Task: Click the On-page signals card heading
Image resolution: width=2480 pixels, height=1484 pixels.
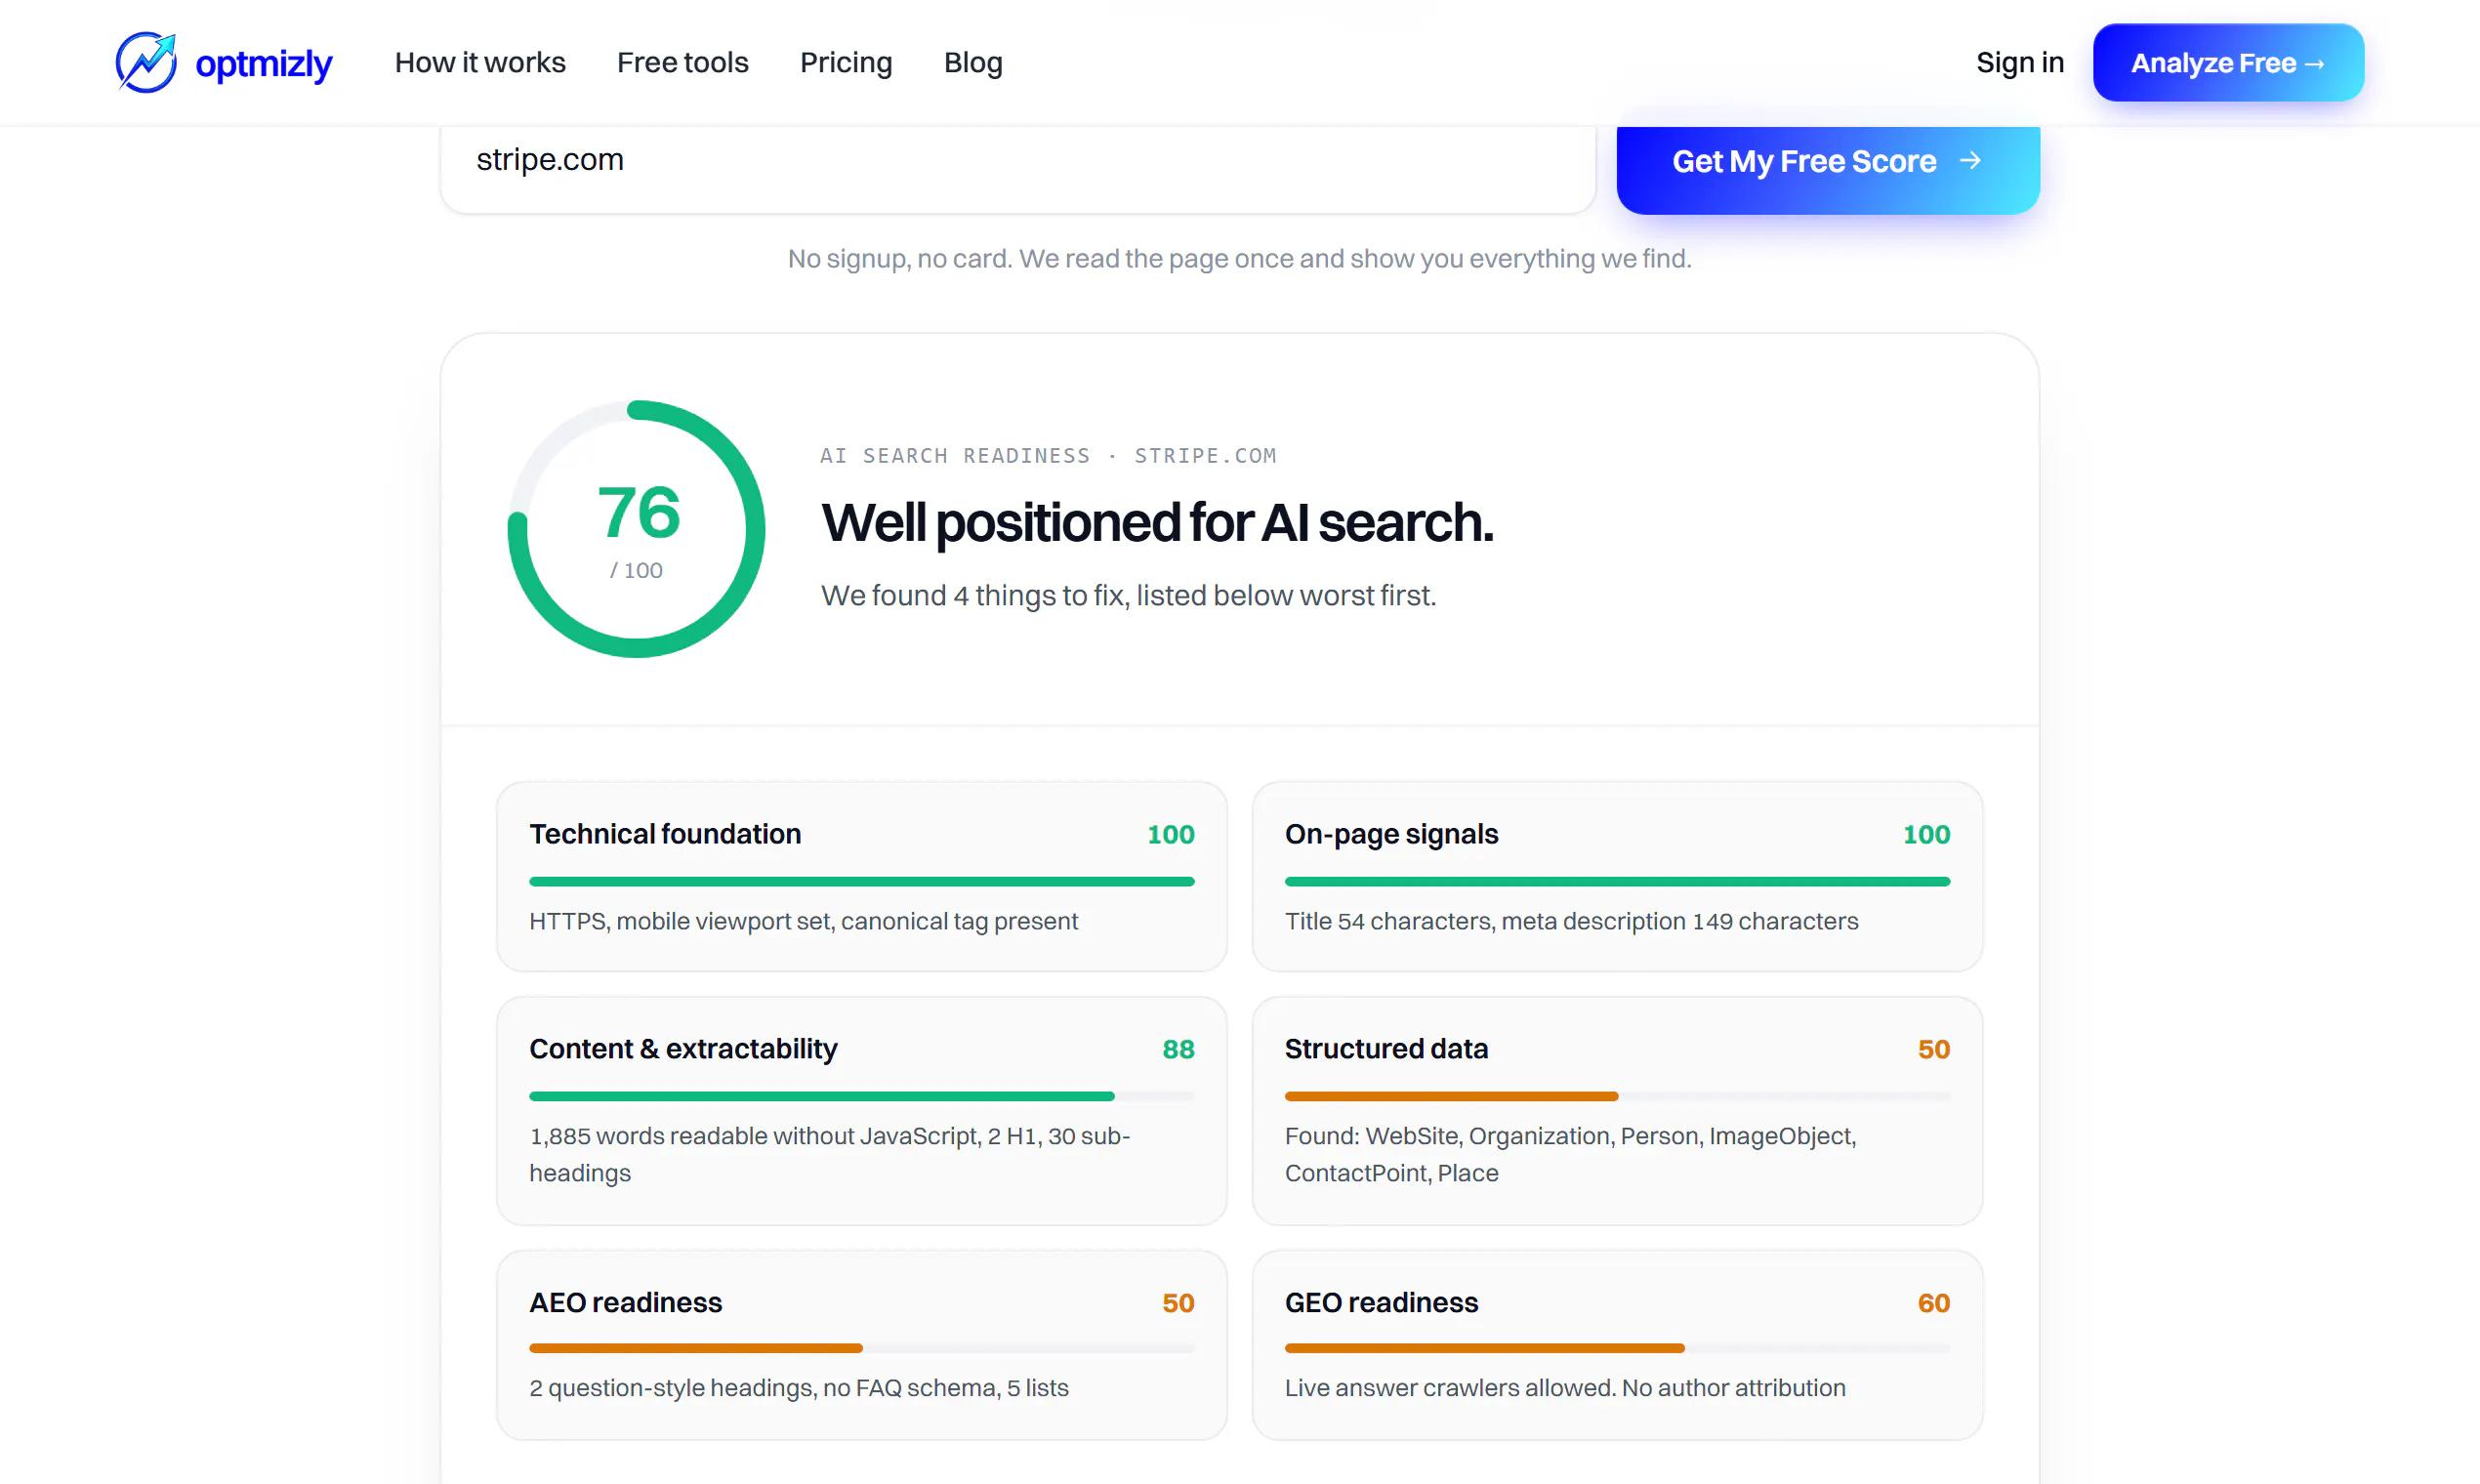Action: (1391, 834)
